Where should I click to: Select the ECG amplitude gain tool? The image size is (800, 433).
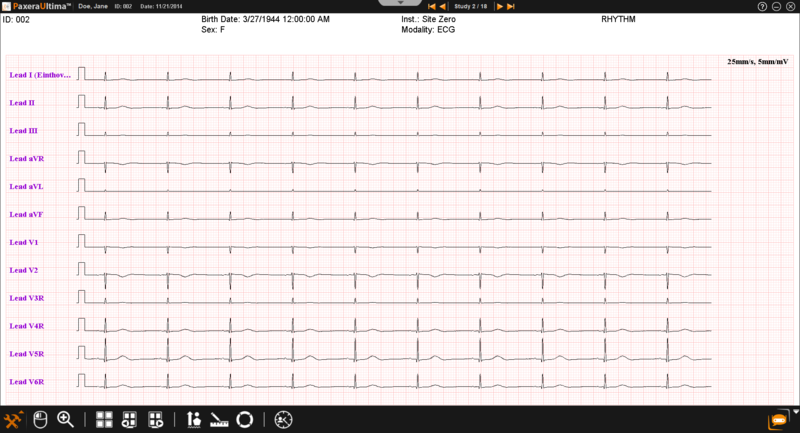click(194, 420)
